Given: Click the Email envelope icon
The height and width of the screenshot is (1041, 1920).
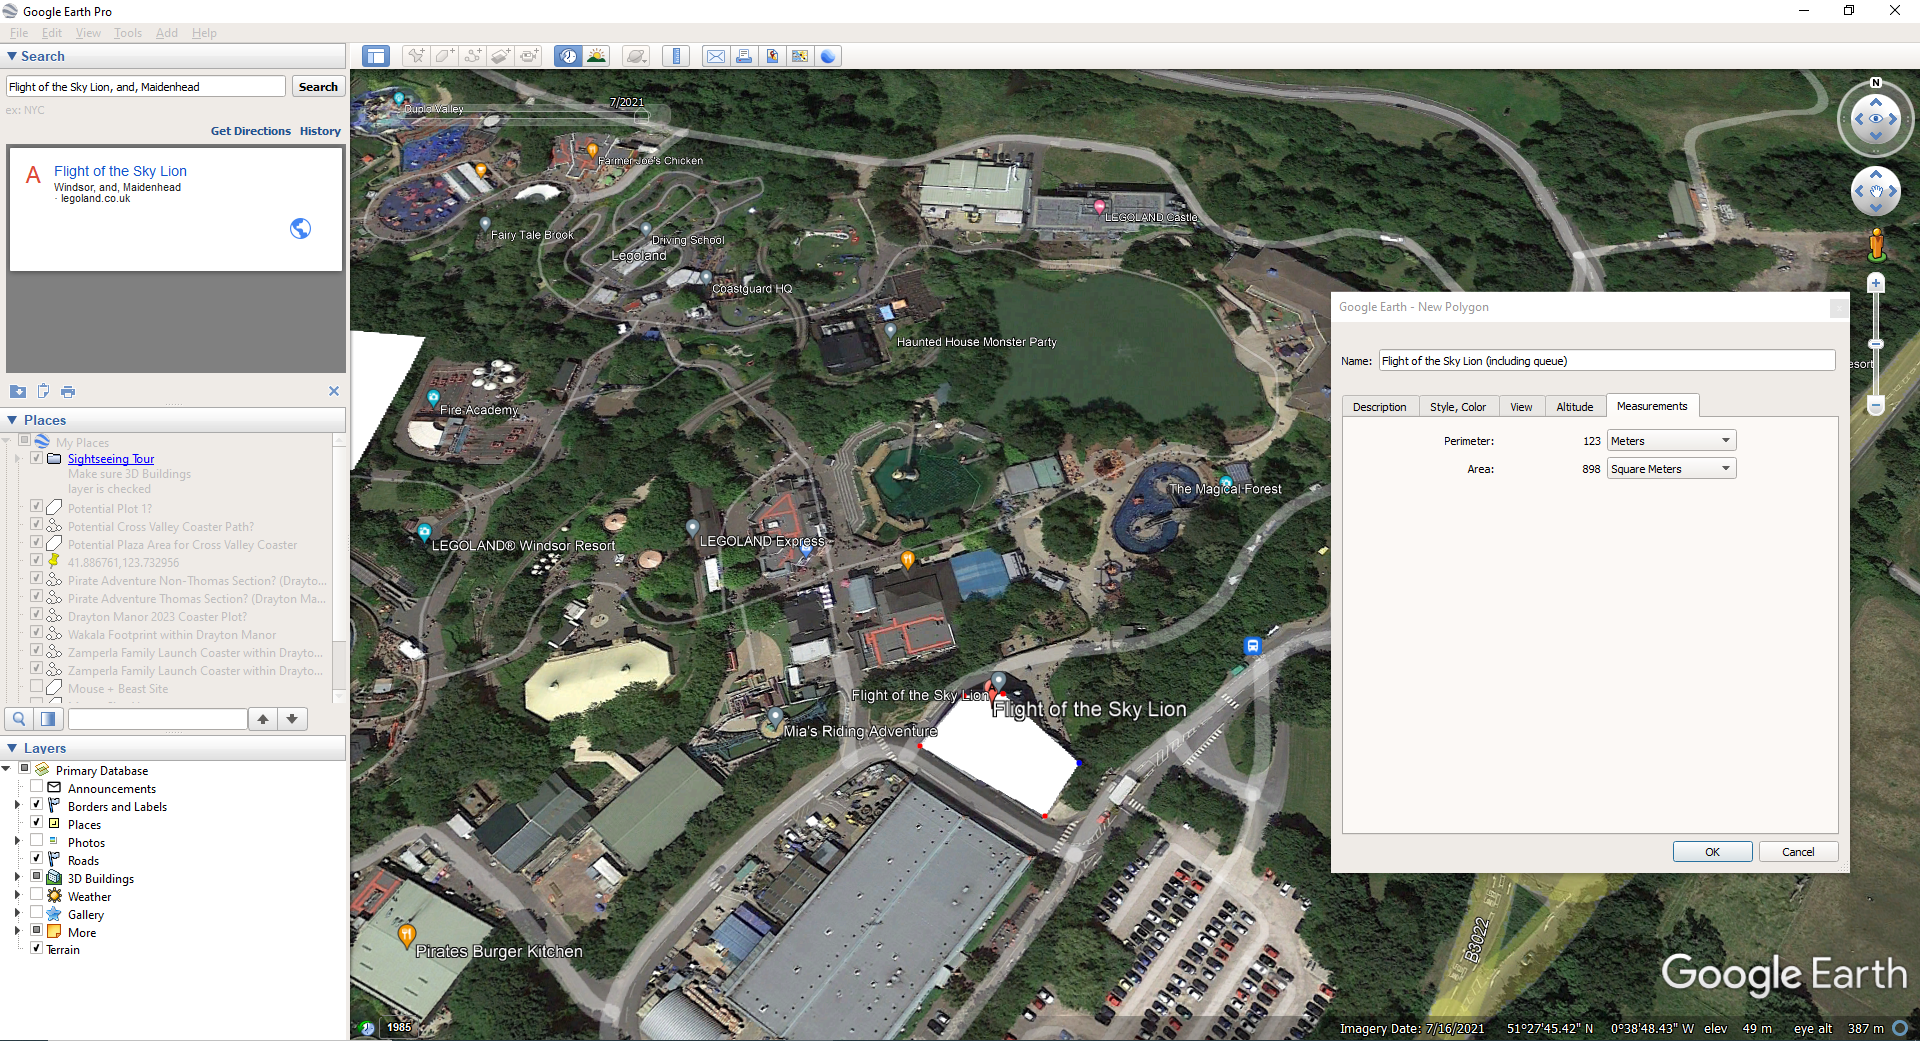Looking at the screenshot, I should (x=716, y=56).
